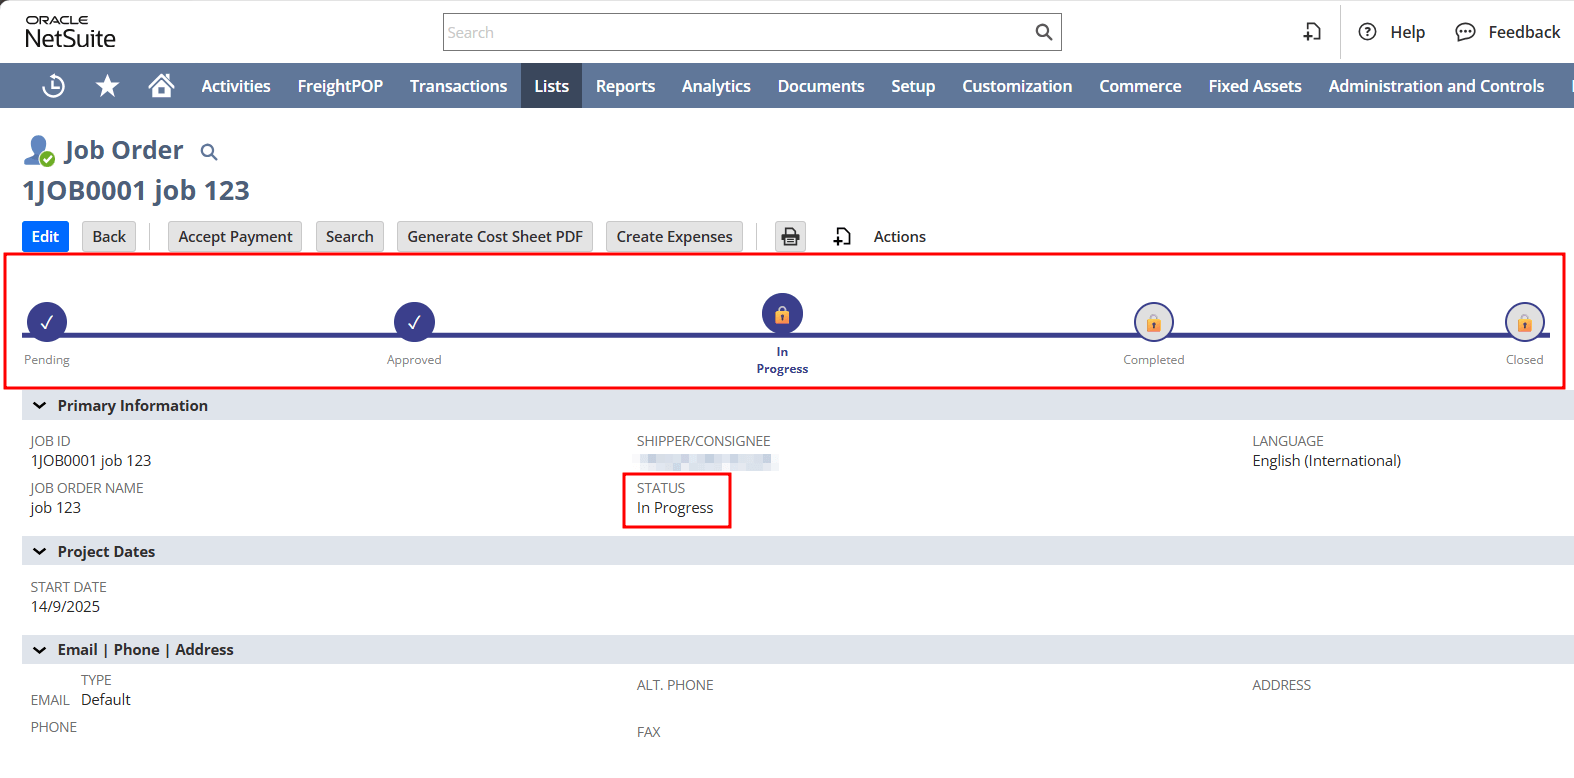
Task: Collapse the Email Phone Address section
Action: tap(40, 650)
